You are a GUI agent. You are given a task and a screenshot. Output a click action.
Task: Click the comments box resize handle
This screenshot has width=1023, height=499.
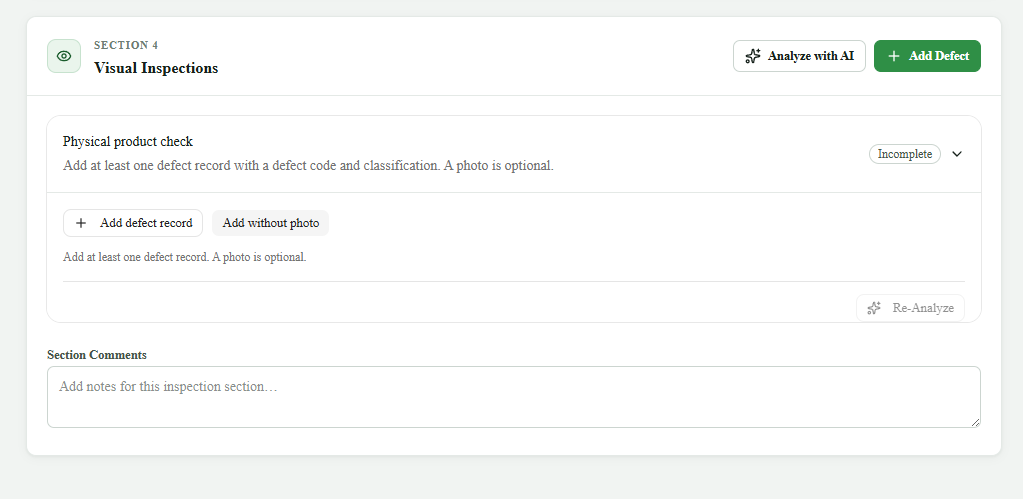click(x=975, y=423)
